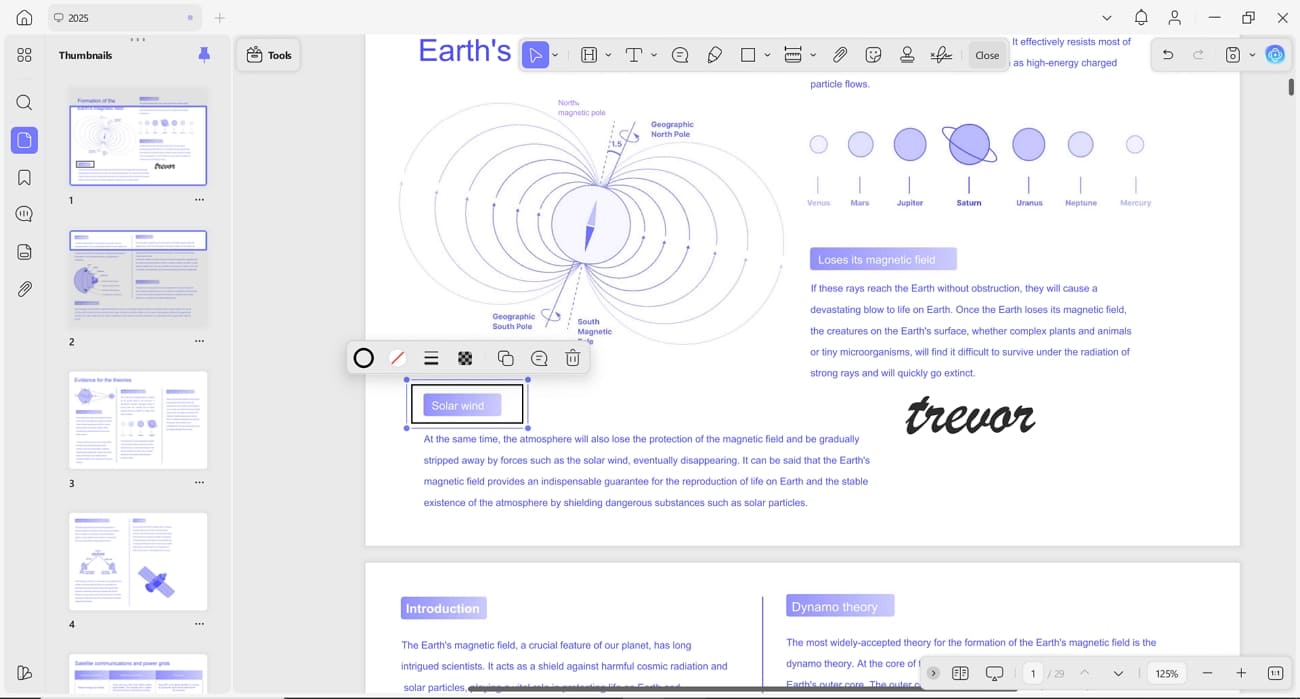Open the Bookmarks panel in sidebar
This screenshot has width=1300, height=699.
tap(24, 177)
